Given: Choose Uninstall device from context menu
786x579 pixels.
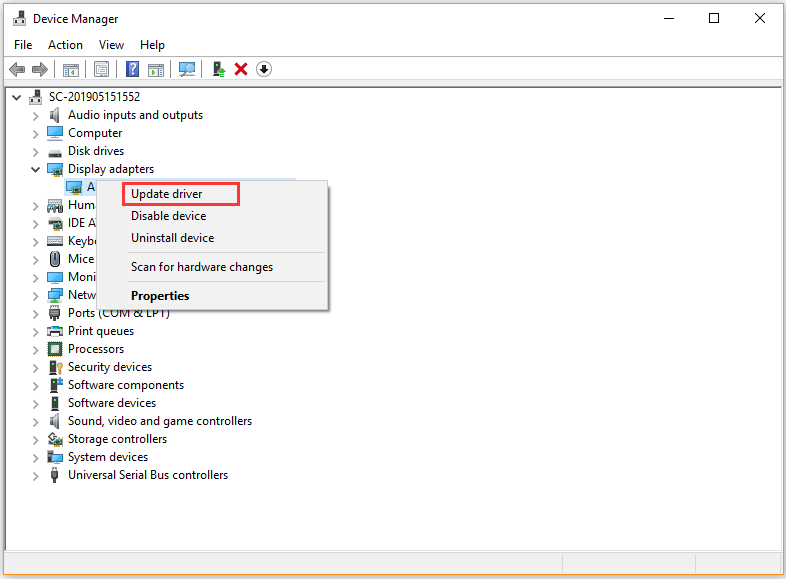Looking at the screenshot, I should pos(172,238).
